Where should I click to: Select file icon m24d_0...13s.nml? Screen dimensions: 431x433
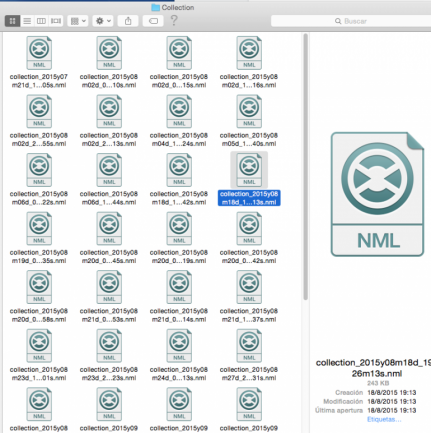179,346
